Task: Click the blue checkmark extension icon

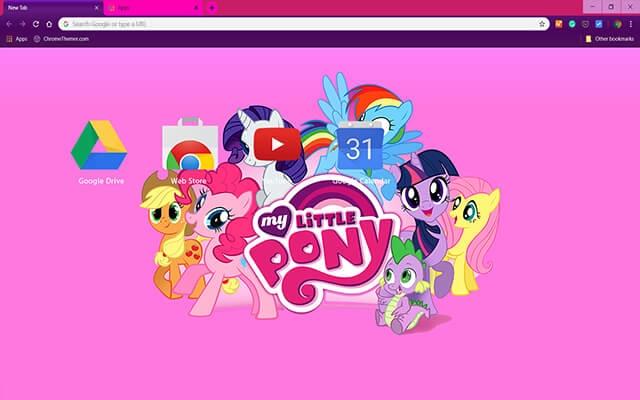Action: pos(599,24)
